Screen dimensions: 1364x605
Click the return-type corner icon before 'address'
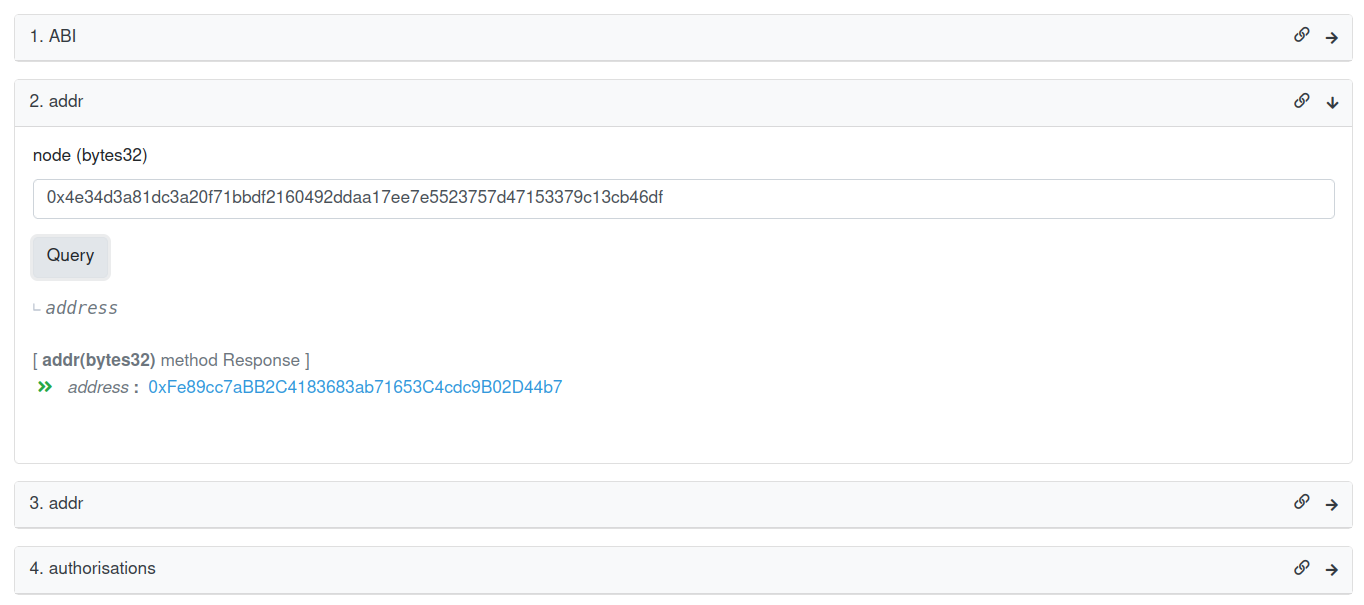coord(37,308)
